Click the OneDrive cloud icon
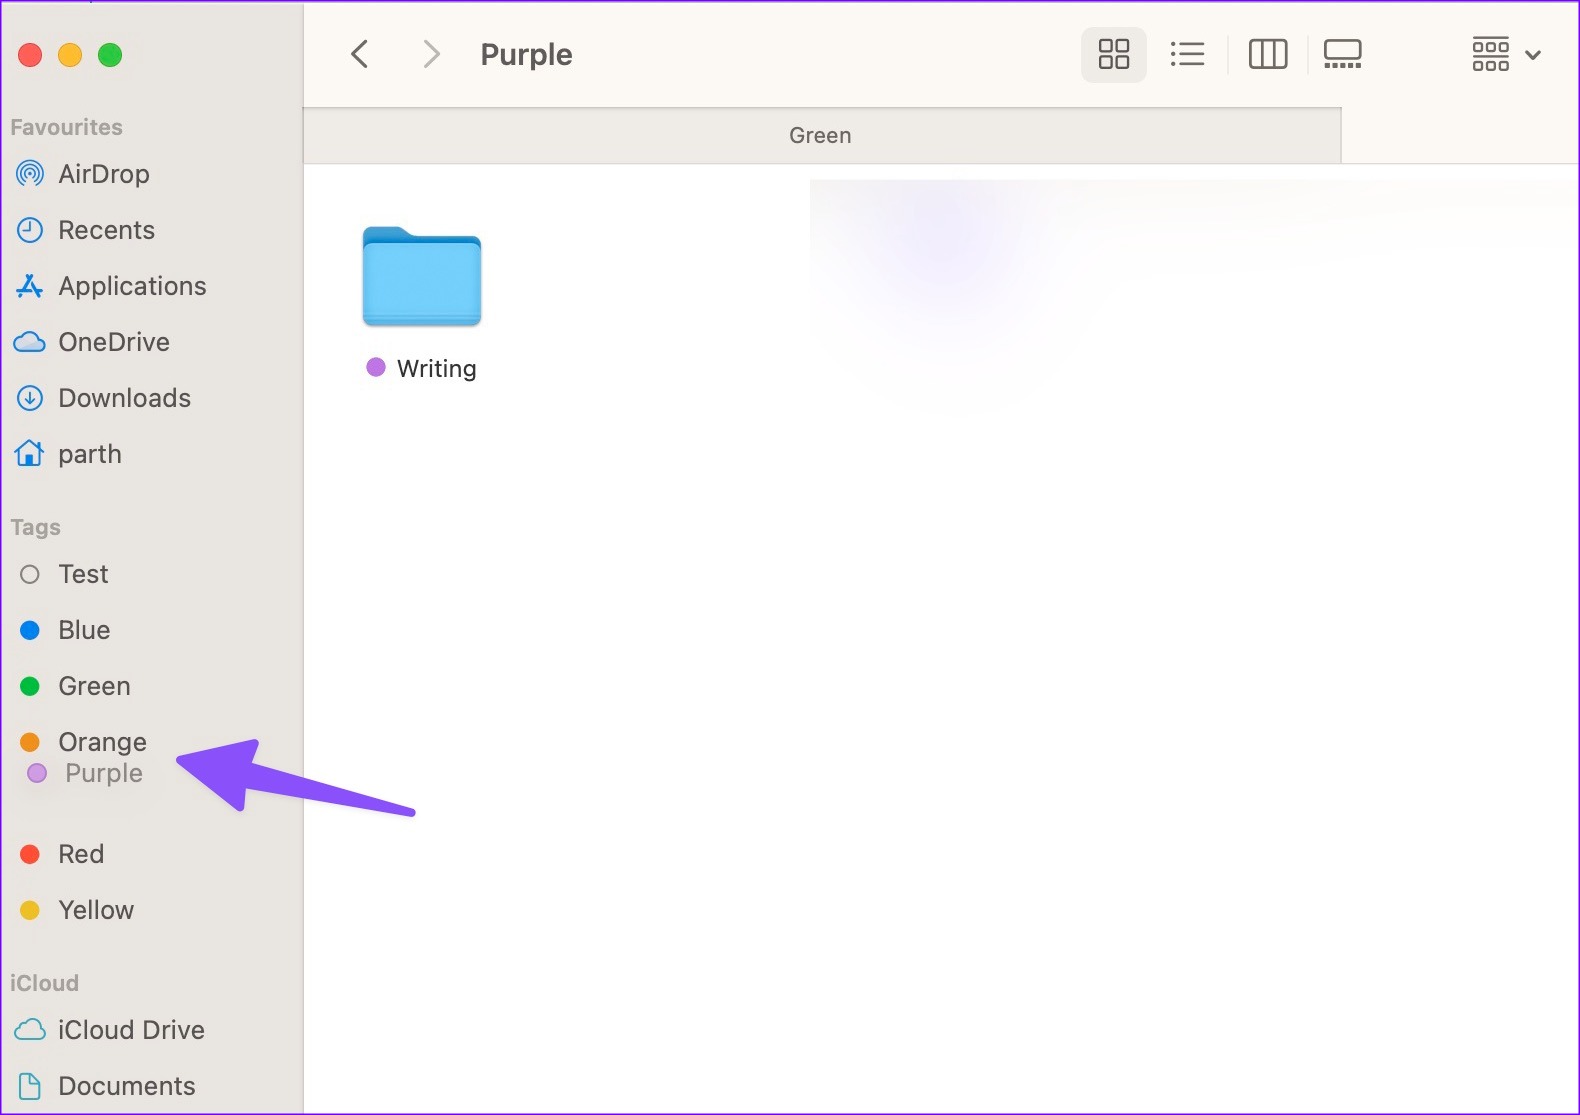Image resolution: width=1580 pixels, height=1115 pixels. (30, 342)
